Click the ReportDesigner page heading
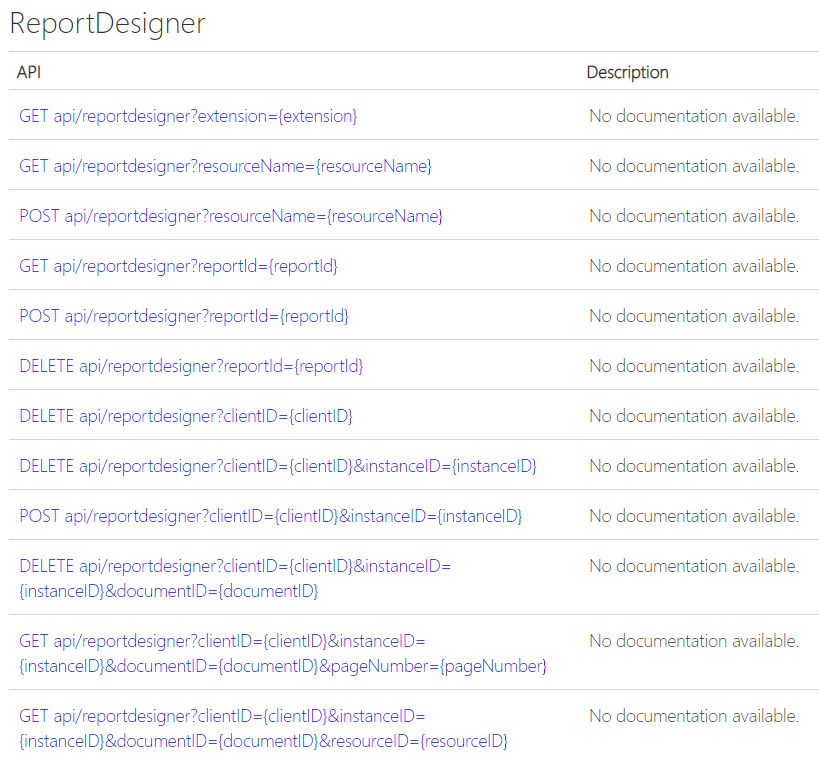The height and width of the screenshot is (758, 819). [x=107, y=24]
